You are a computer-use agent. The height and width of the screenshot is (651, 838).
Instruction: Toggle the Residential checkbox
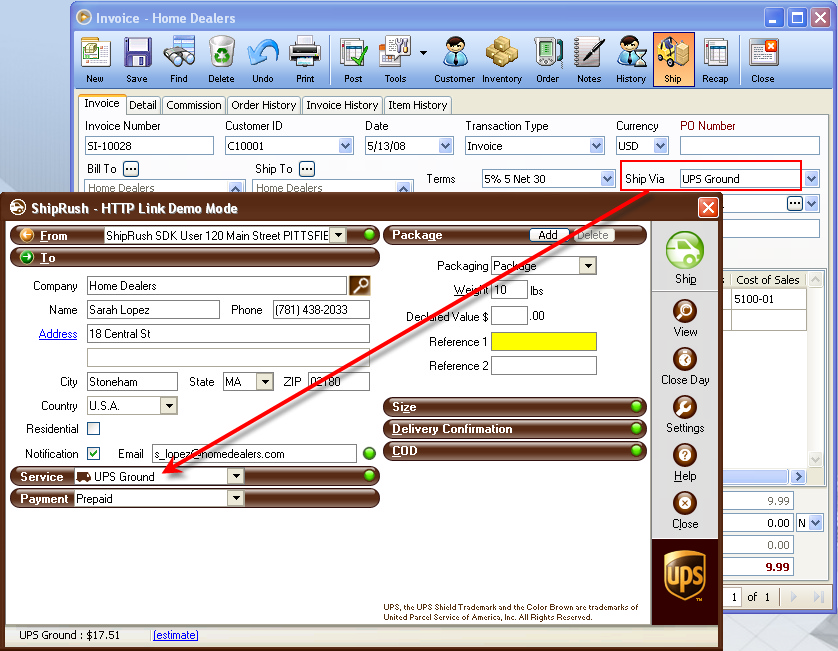[94, 429]
